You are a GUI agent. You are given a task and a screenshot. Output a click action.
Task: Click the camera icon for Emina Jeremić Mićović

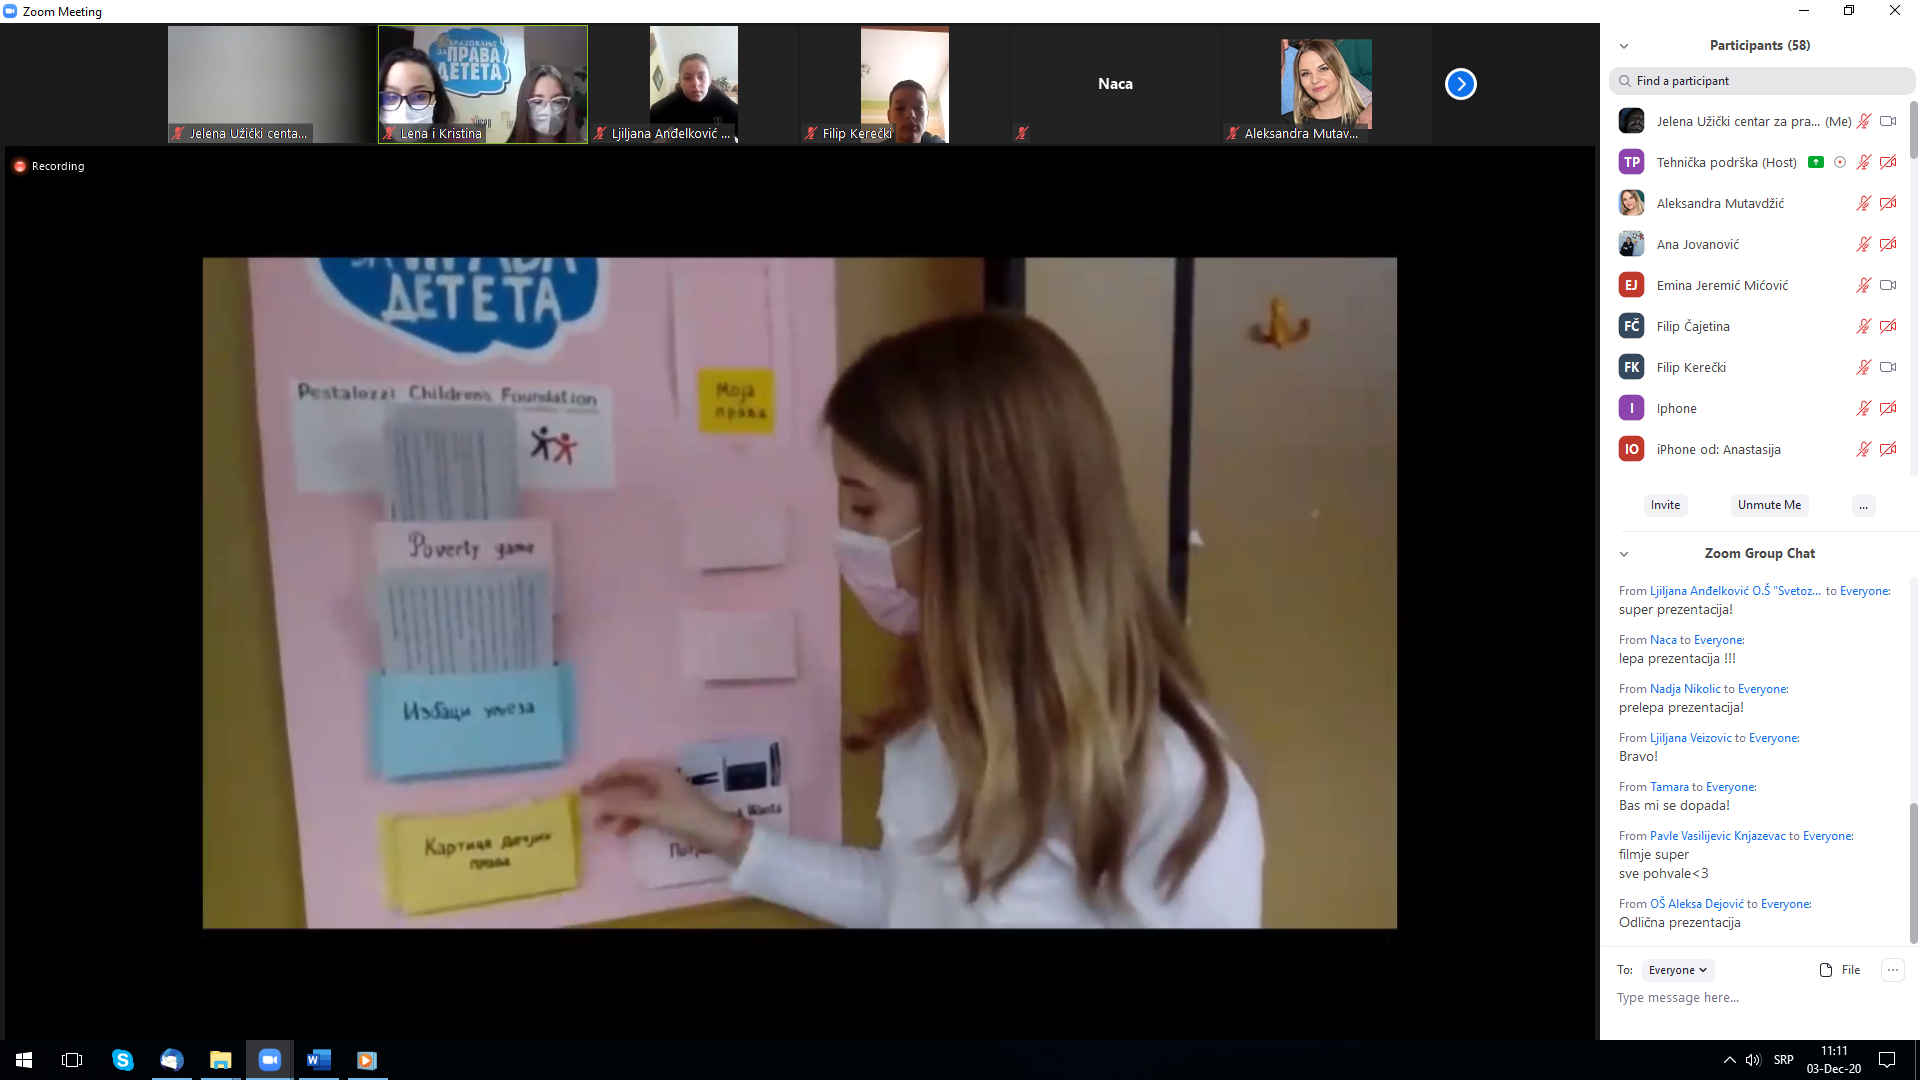pos(1888,285)
